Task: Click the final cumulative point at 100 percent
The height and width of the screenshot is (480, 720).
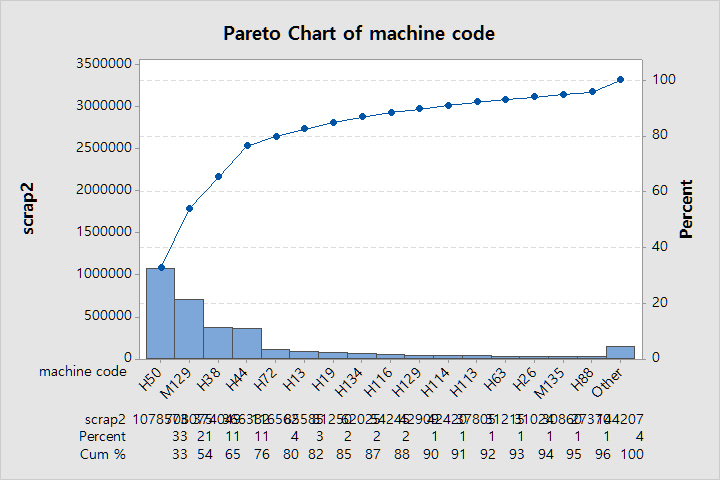Action: (620, 80)
